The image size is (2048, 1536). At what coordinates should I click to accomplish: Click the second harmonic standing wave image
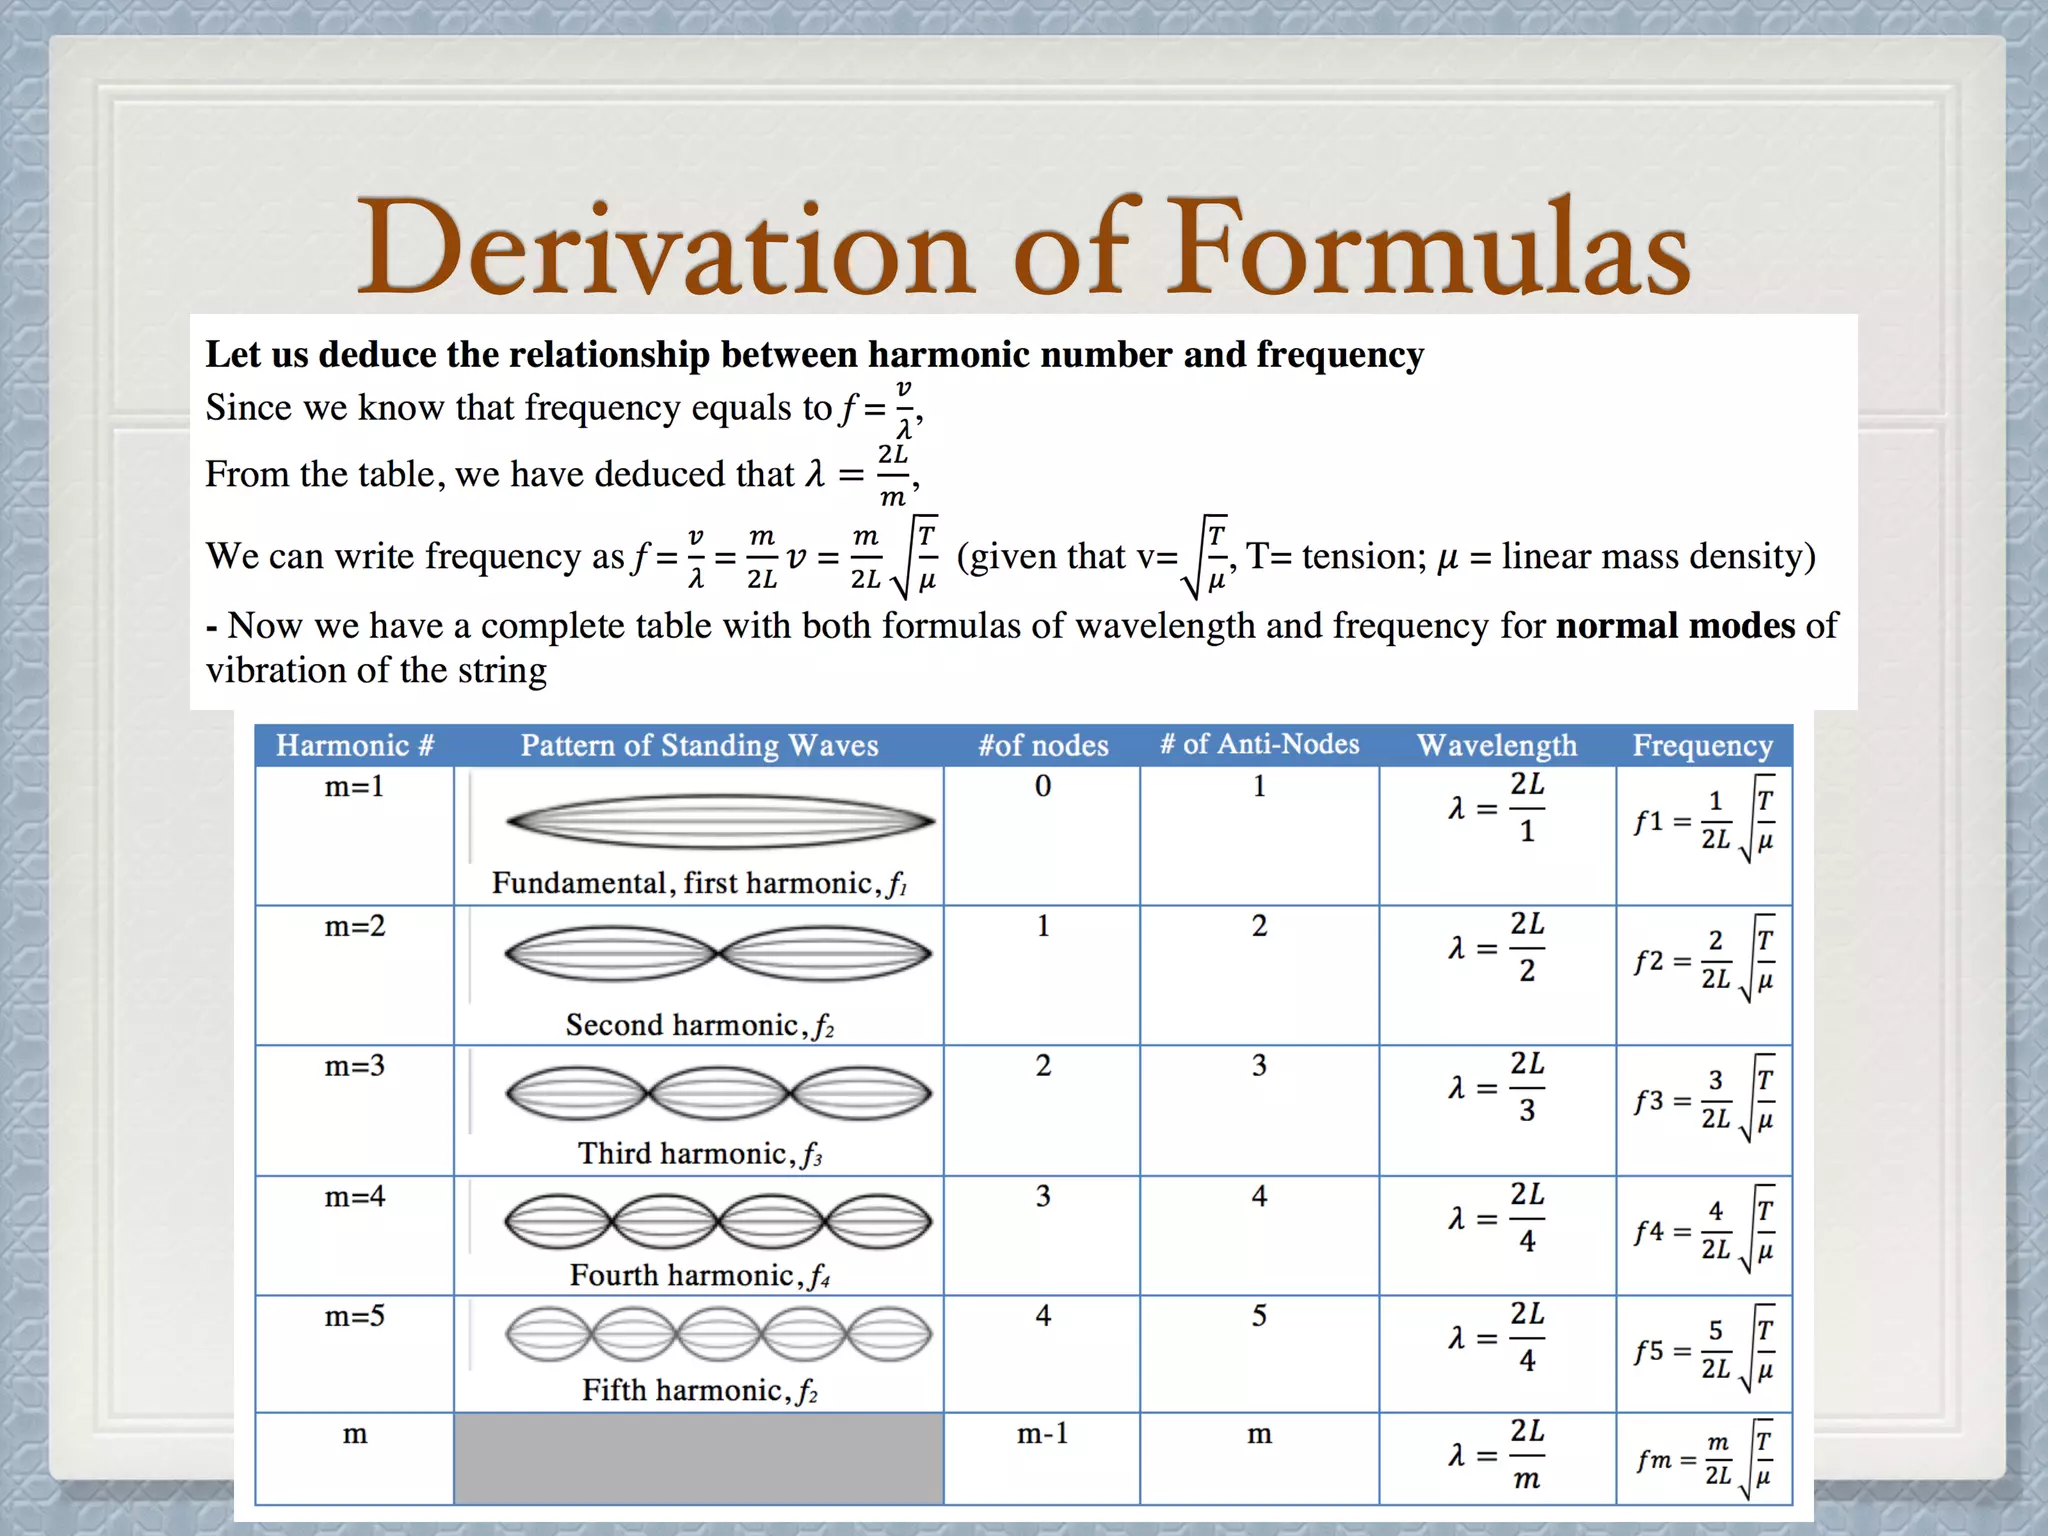(719, 954)
